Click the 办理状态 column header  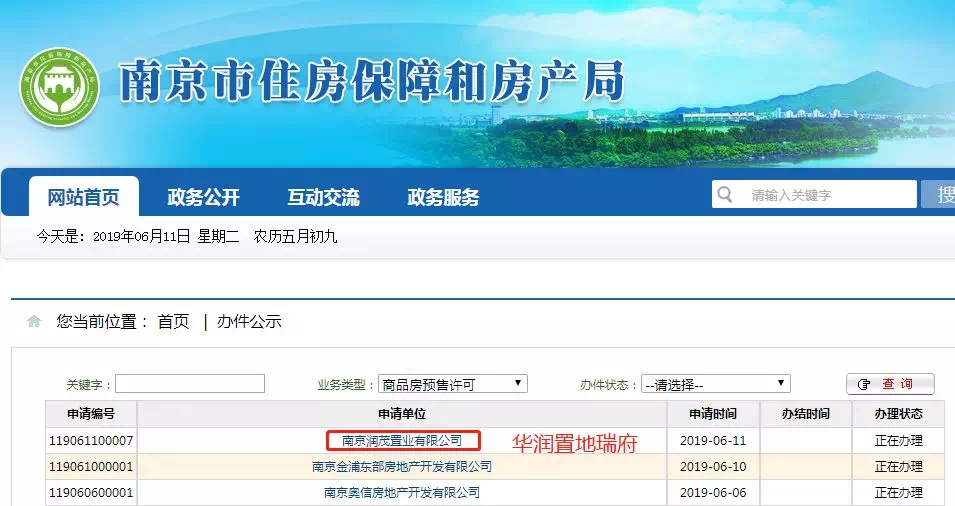point(898,414)
